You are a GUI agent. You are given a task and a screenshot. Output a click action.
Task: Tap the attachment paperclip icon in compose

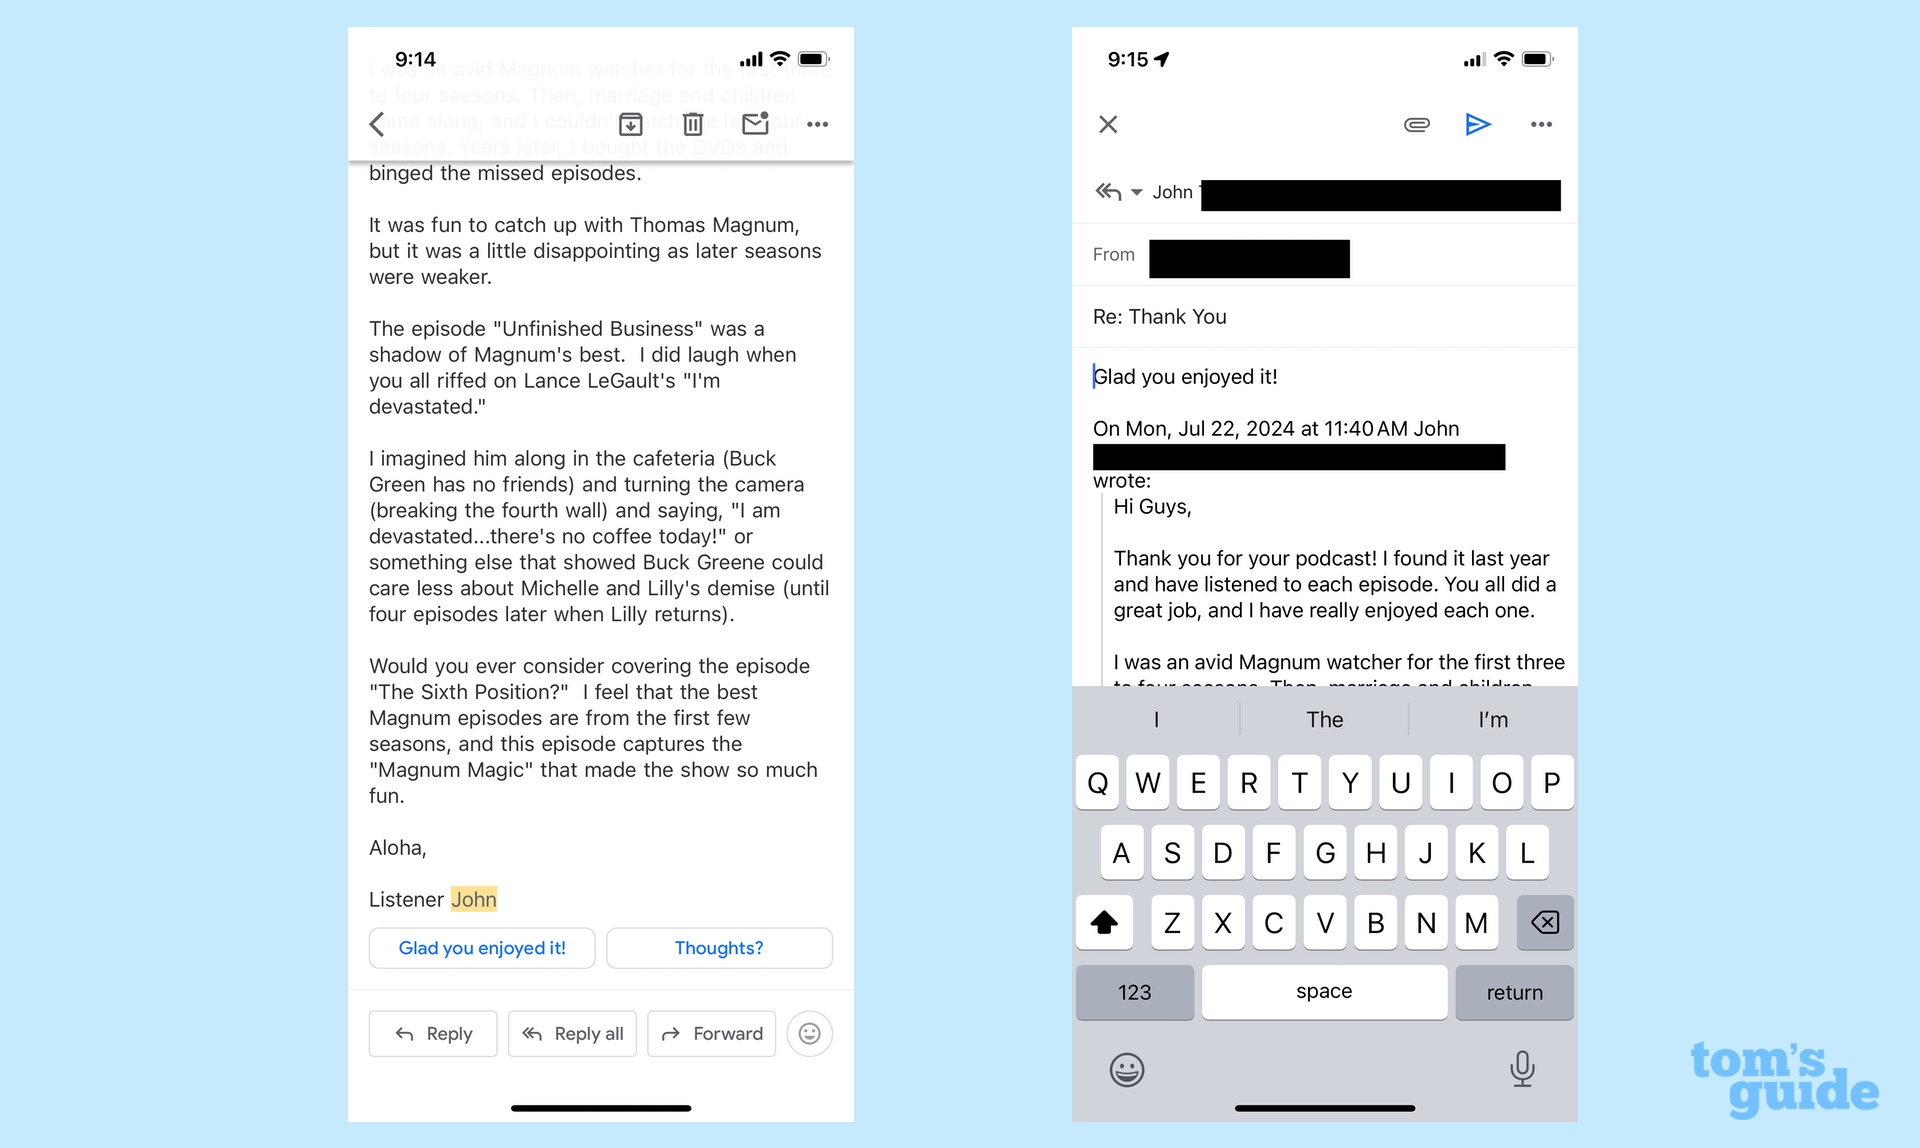pos(1416,124)
